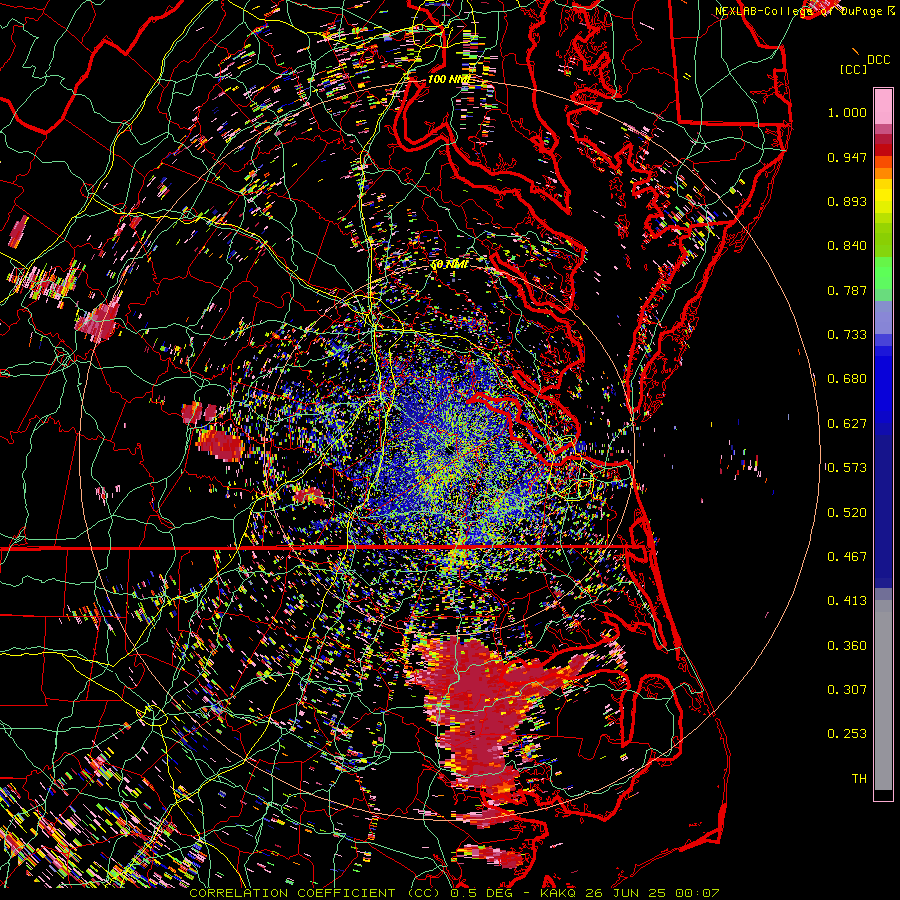
Task: Click the TH threshold label
Action: tap(859, 779)
